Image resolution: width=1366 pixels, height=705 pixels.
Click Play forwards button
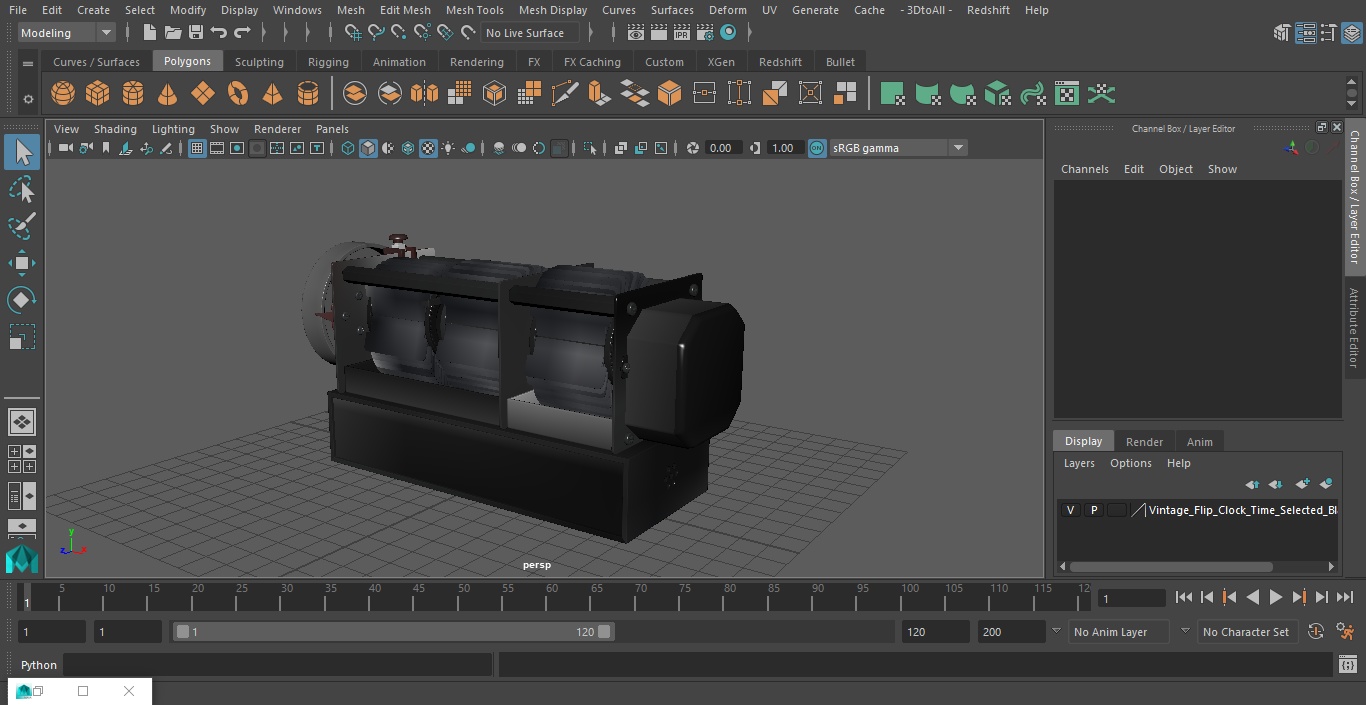tap(1275, 597)
